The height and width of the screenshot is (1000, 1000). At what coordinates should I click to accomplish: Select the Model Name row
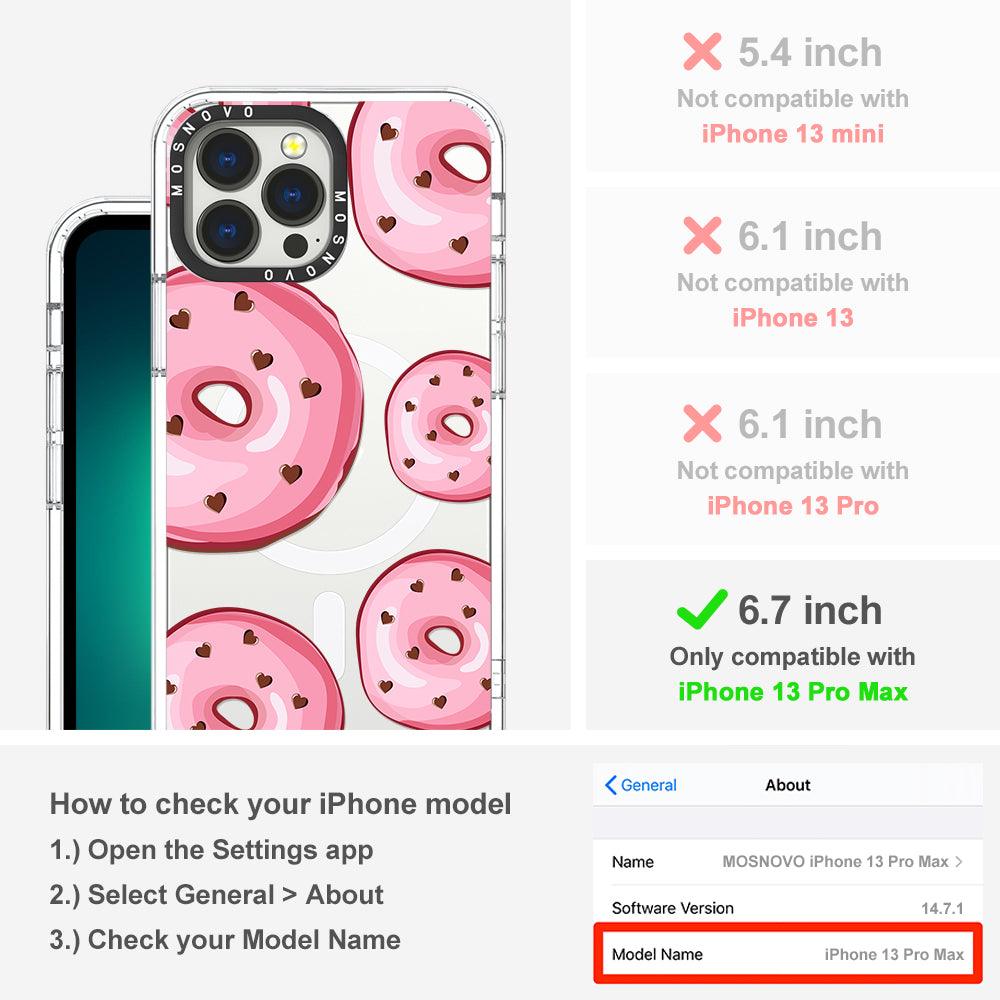788,954
